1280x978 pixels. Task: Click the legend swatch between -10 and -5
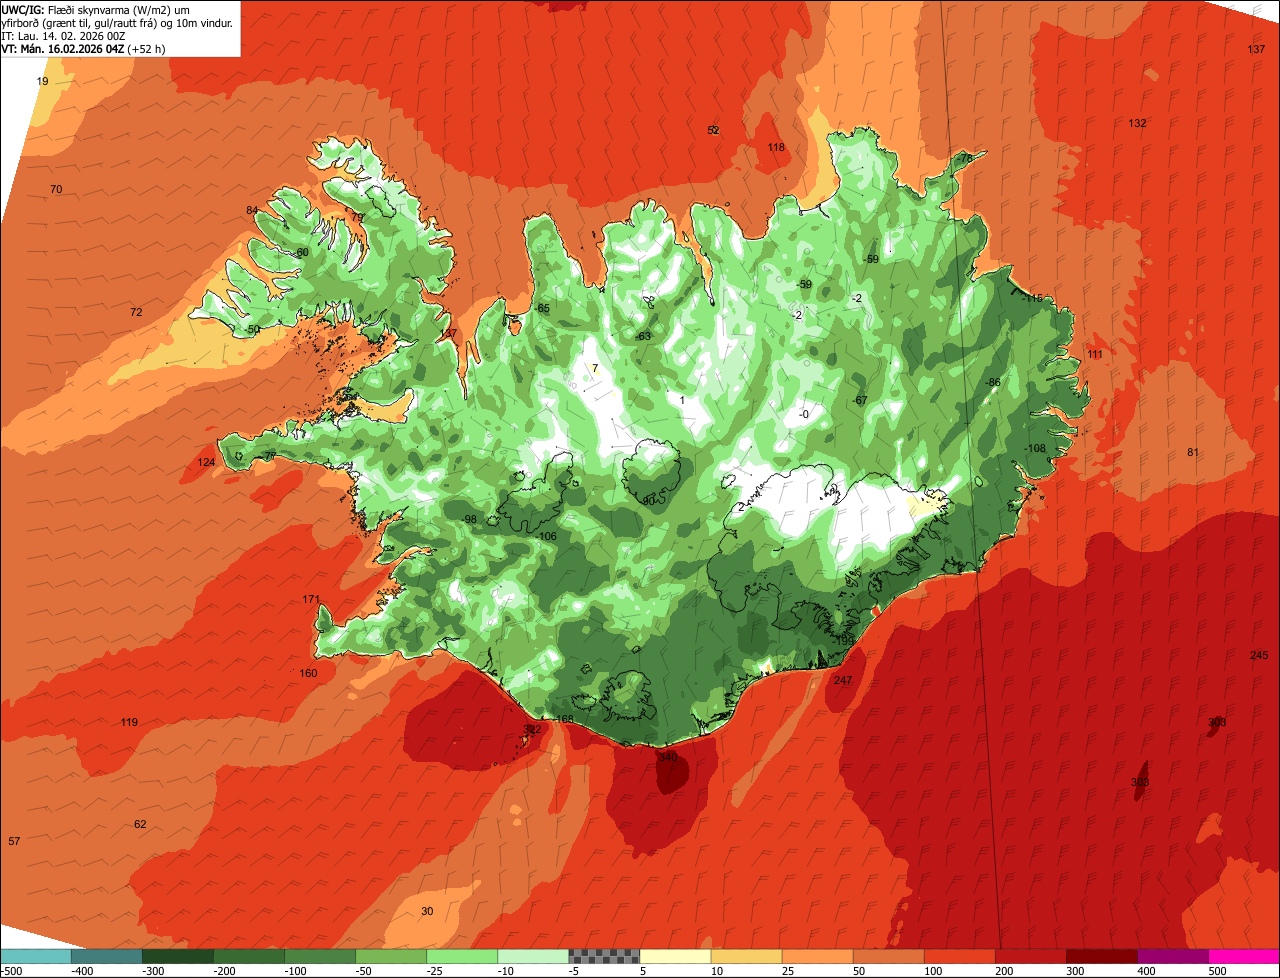pyautogui.click(x=533, y=956)
